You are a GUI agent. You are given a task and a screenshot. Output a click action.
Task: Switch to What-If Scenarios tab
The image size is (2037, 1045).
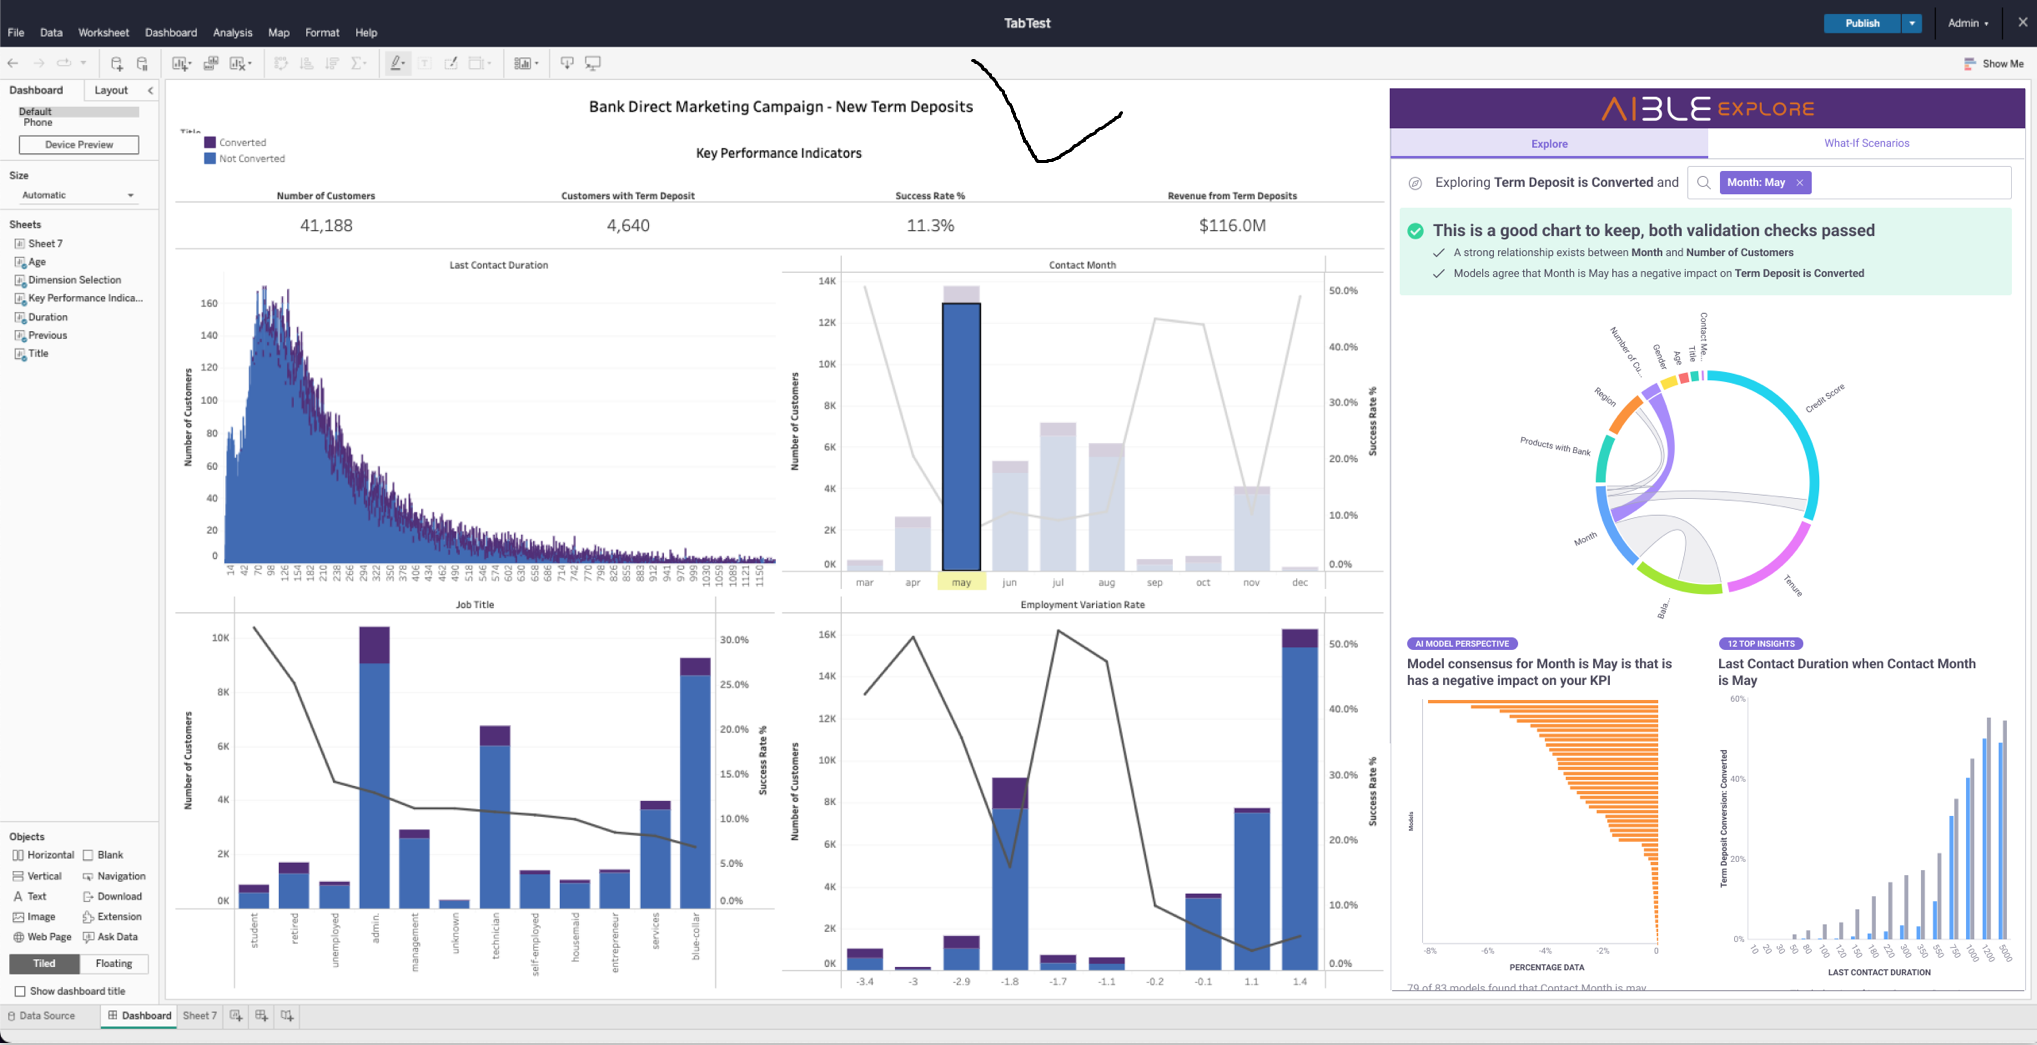coord(1866,143)
